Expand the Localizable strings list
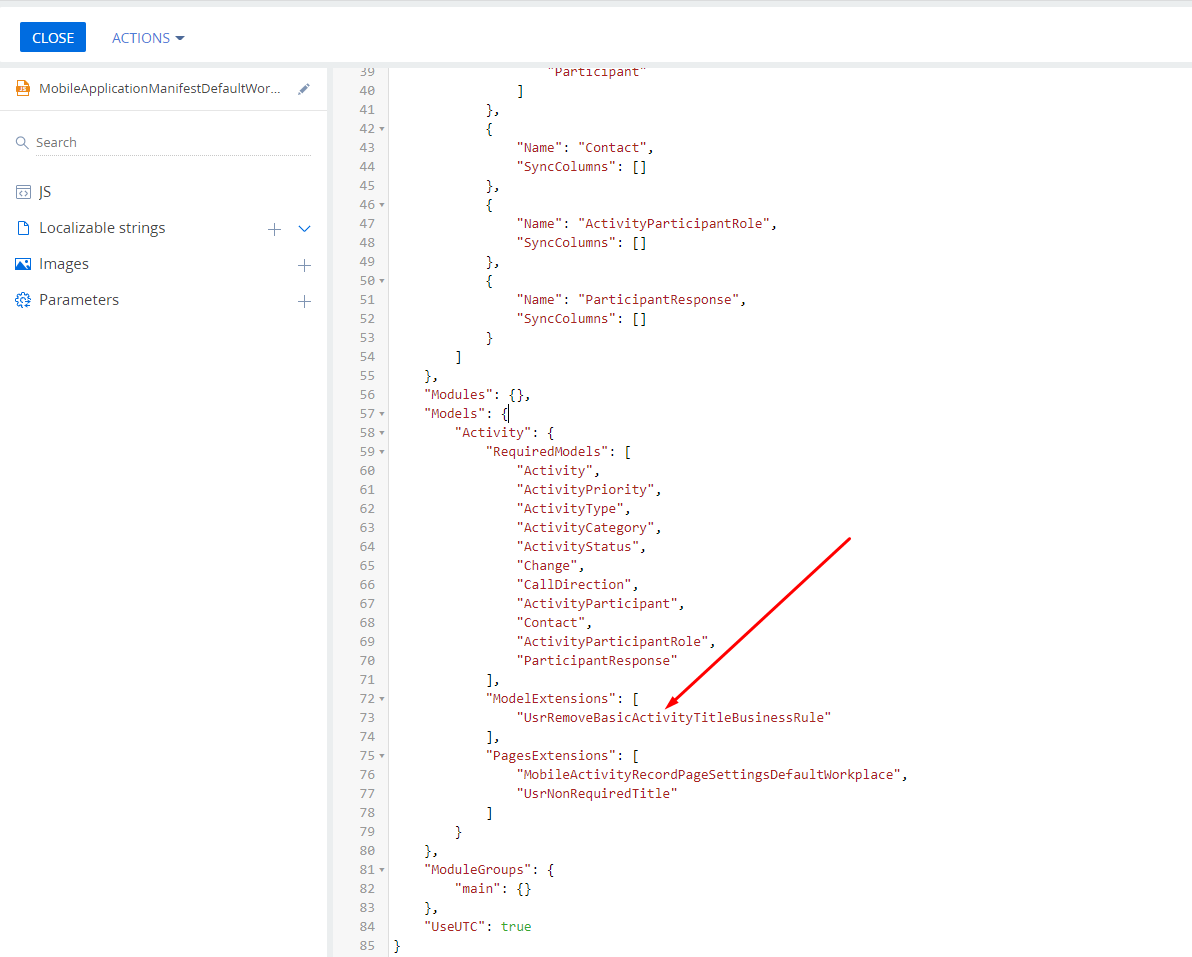 click(x=304, y=229)
